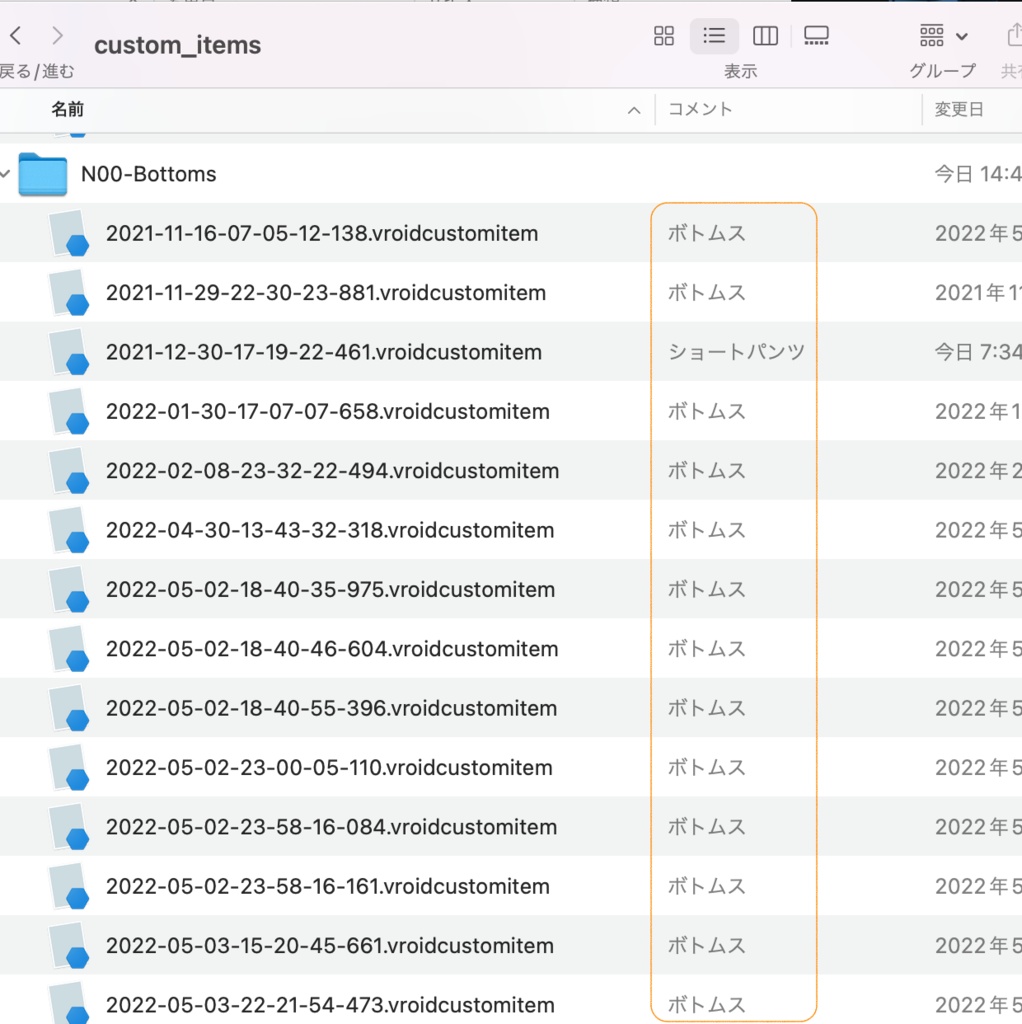The width and height of the screenshot is (1022, 1024).
Task: Sort files by the コメント column
Action: click(x=698, y=110)
